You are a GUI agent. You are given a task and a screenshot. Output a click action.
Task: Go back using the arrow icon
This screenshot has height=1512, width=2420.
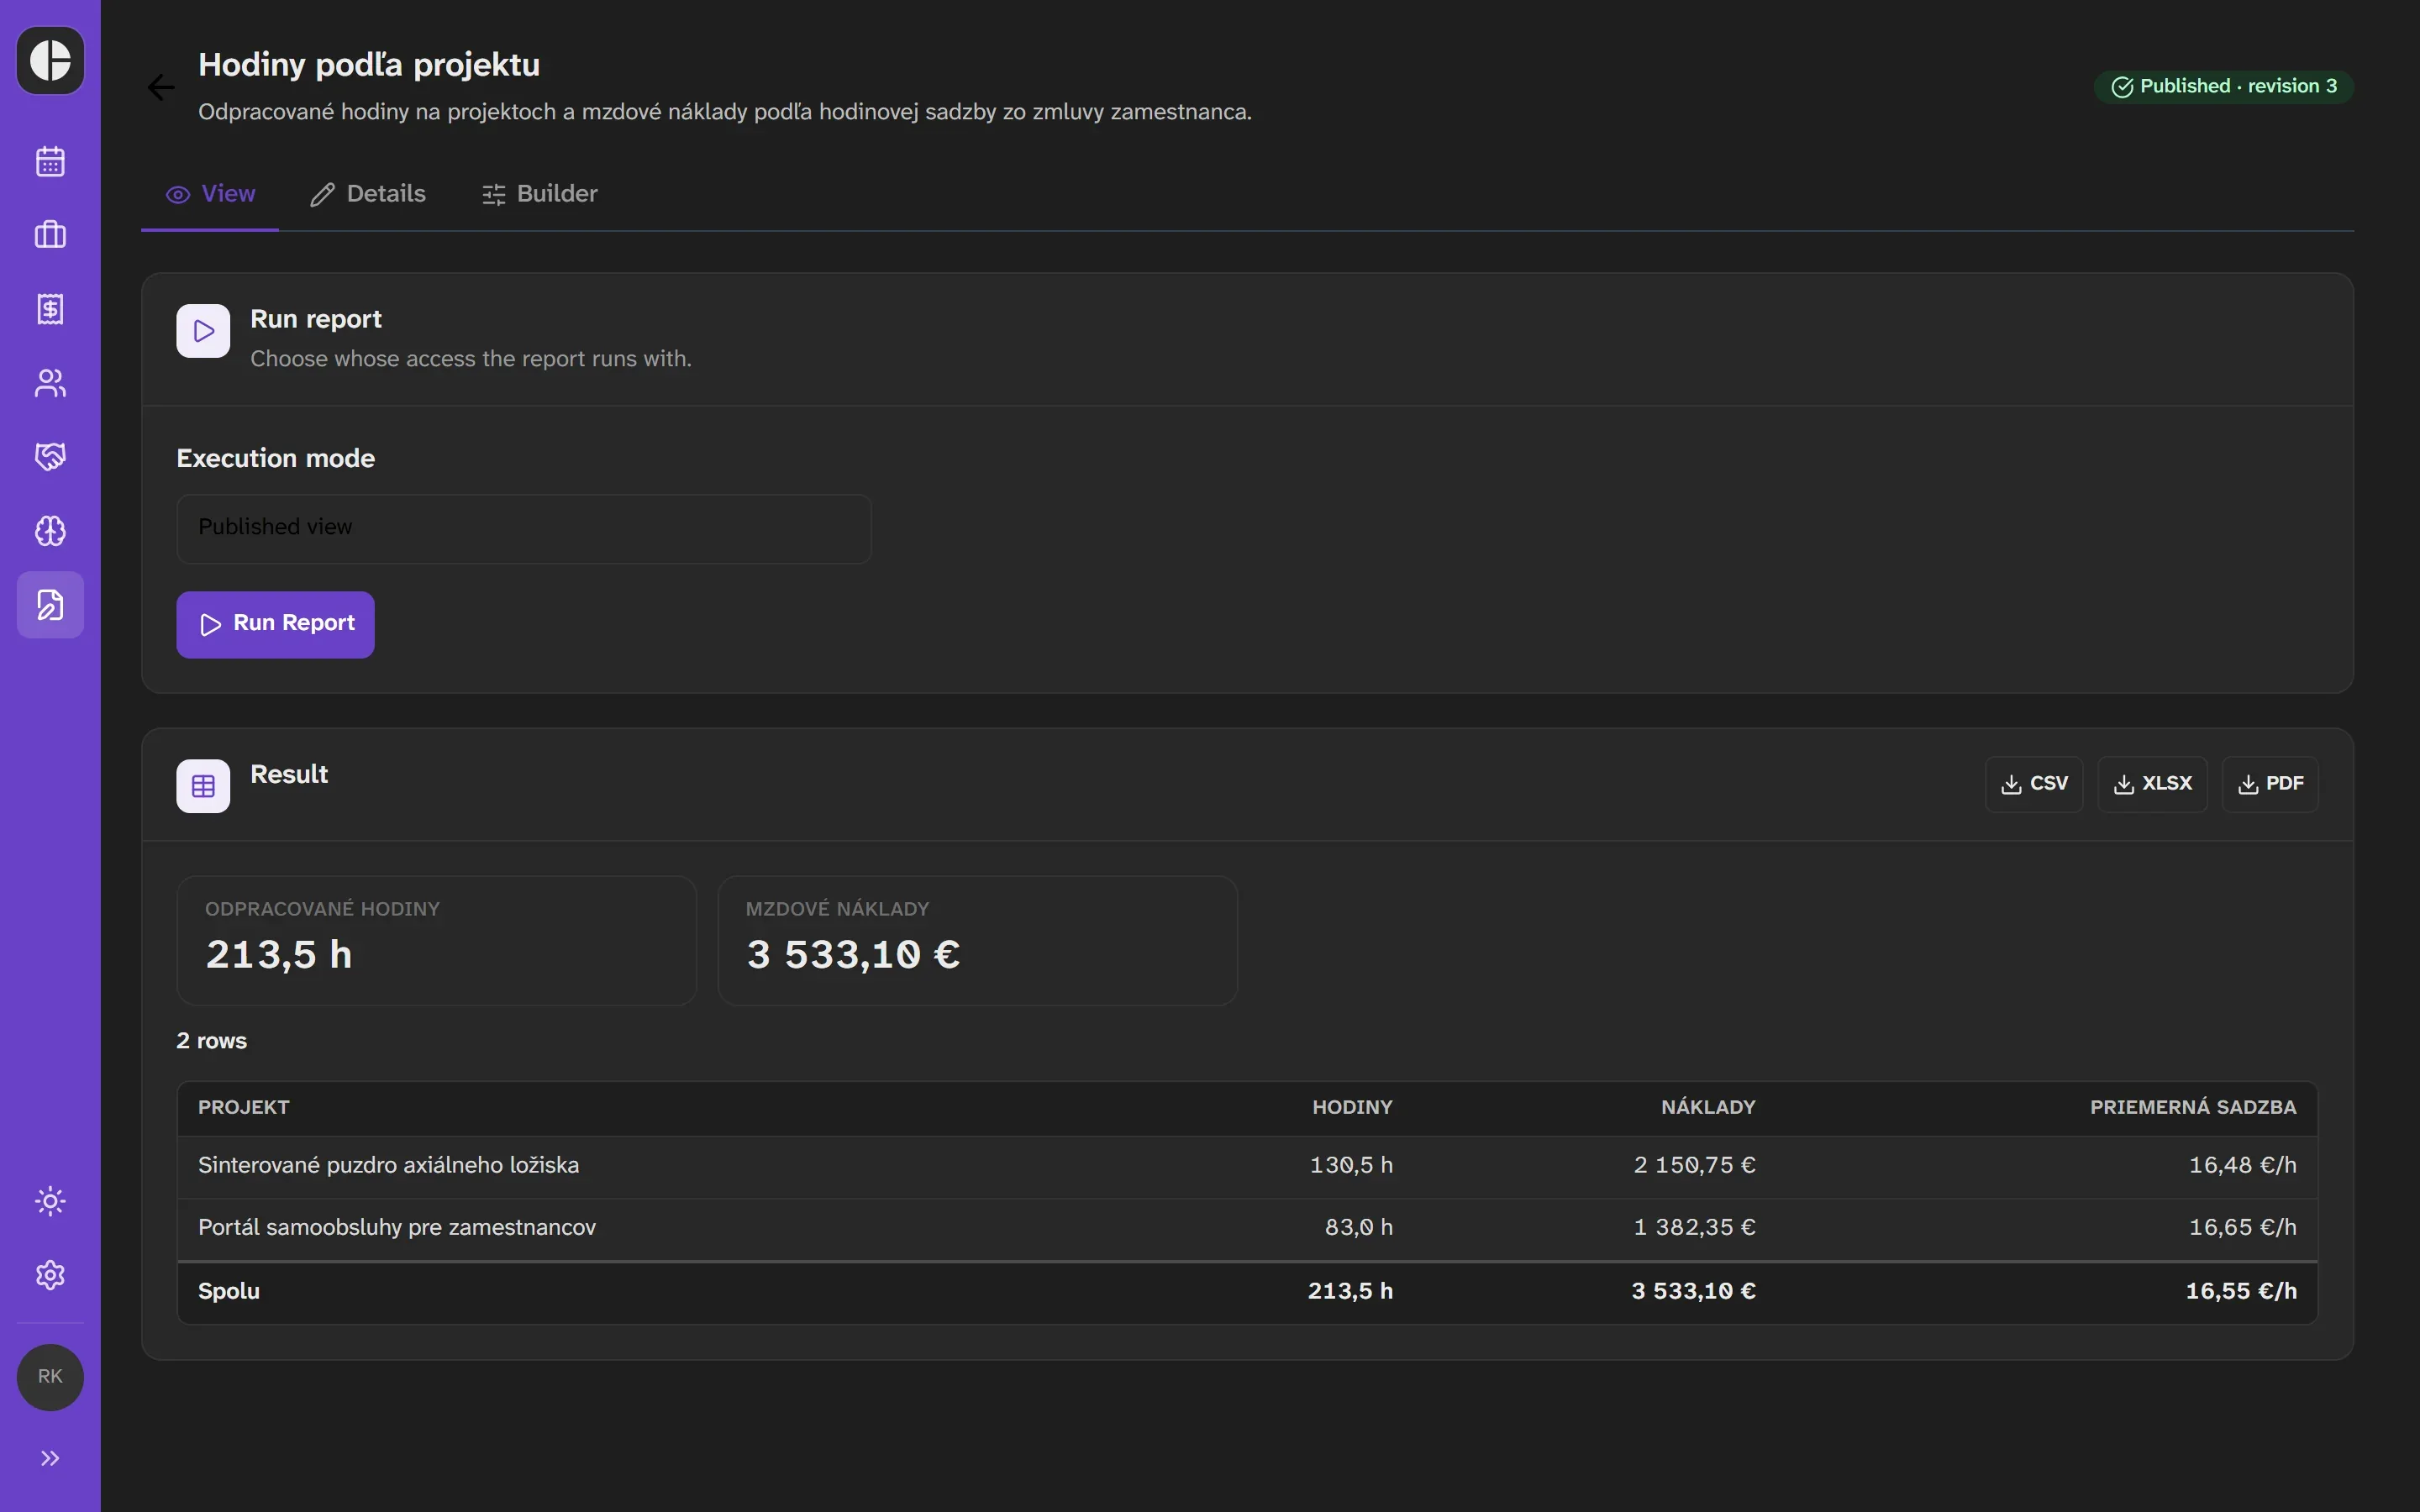pyautogui.click(x=161, y=88)
